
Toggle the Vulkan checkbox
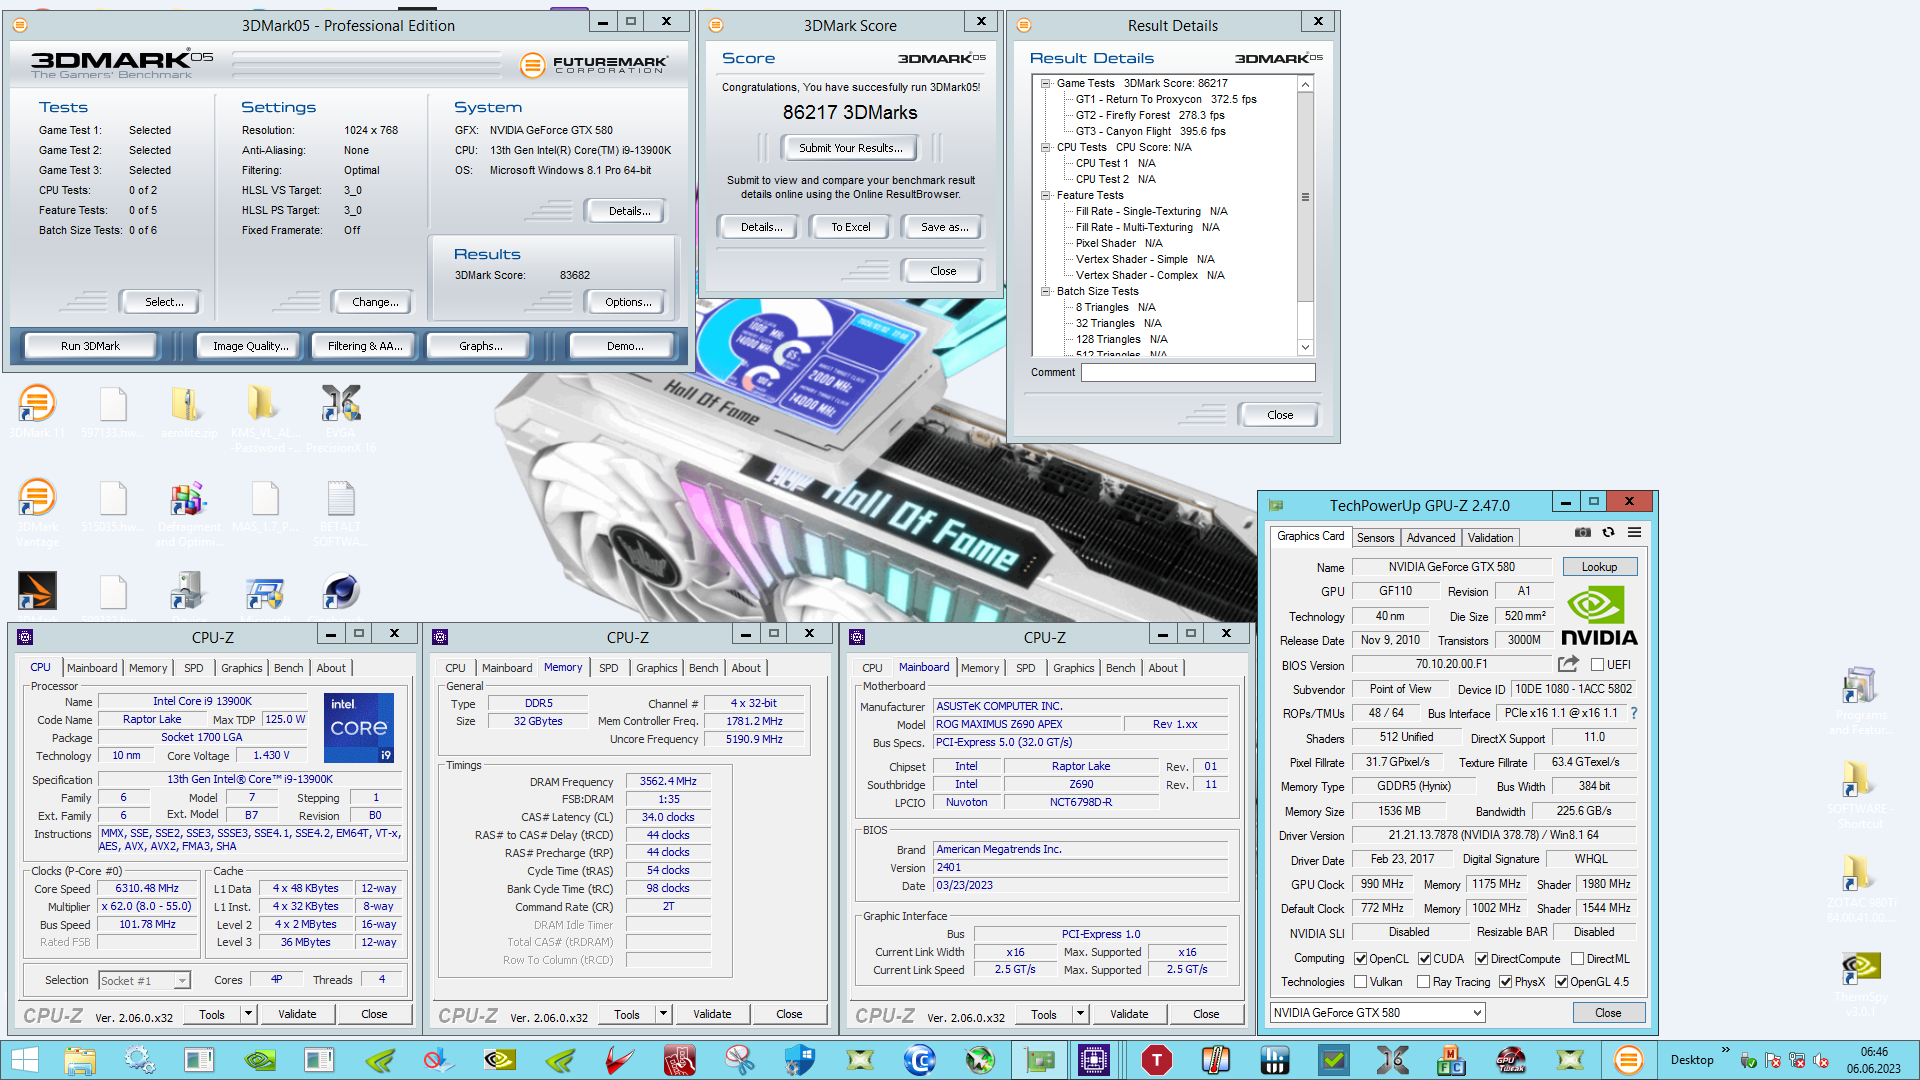coord(1360,982)
